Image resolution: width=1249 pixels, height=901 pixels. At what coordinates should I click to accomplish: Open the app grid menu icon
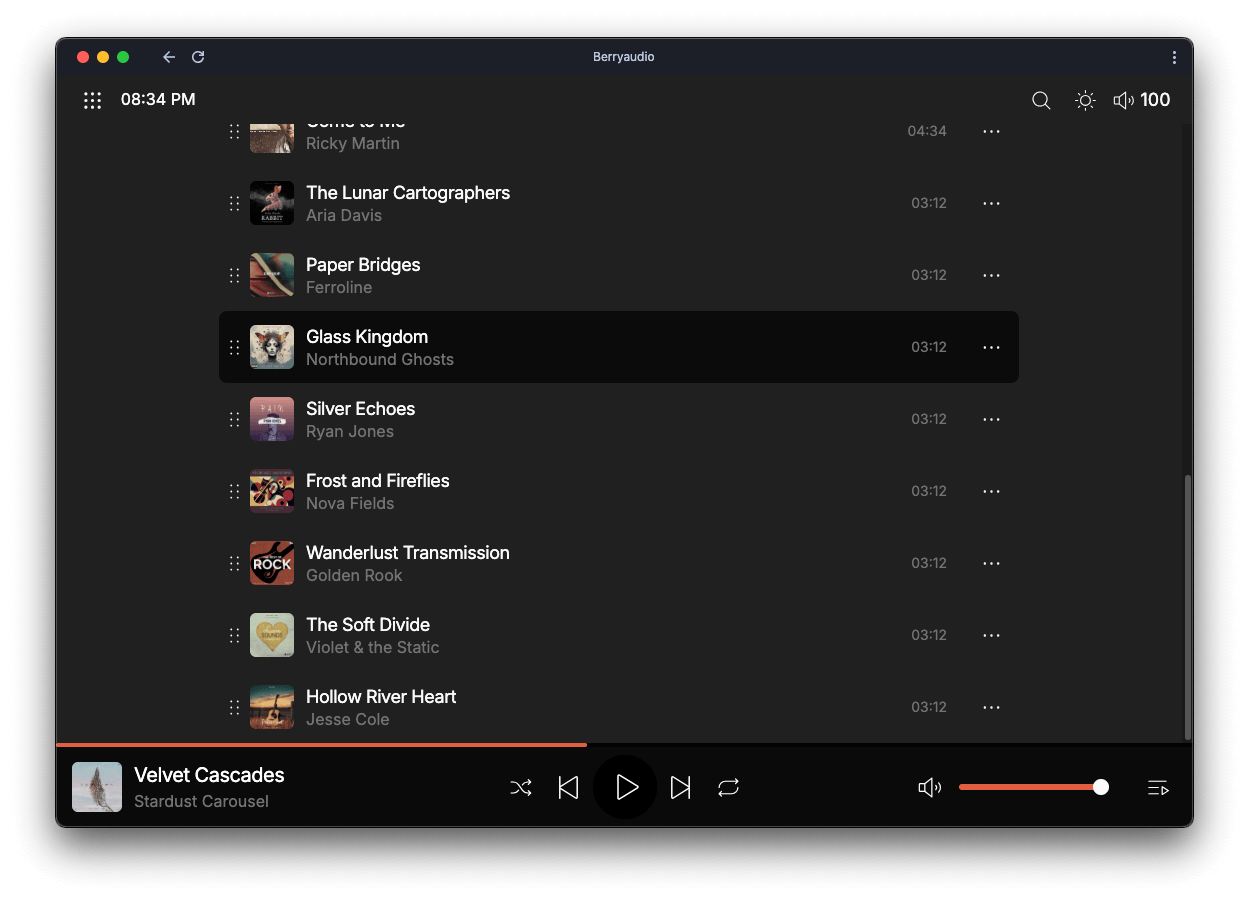[x=92, y=100]
